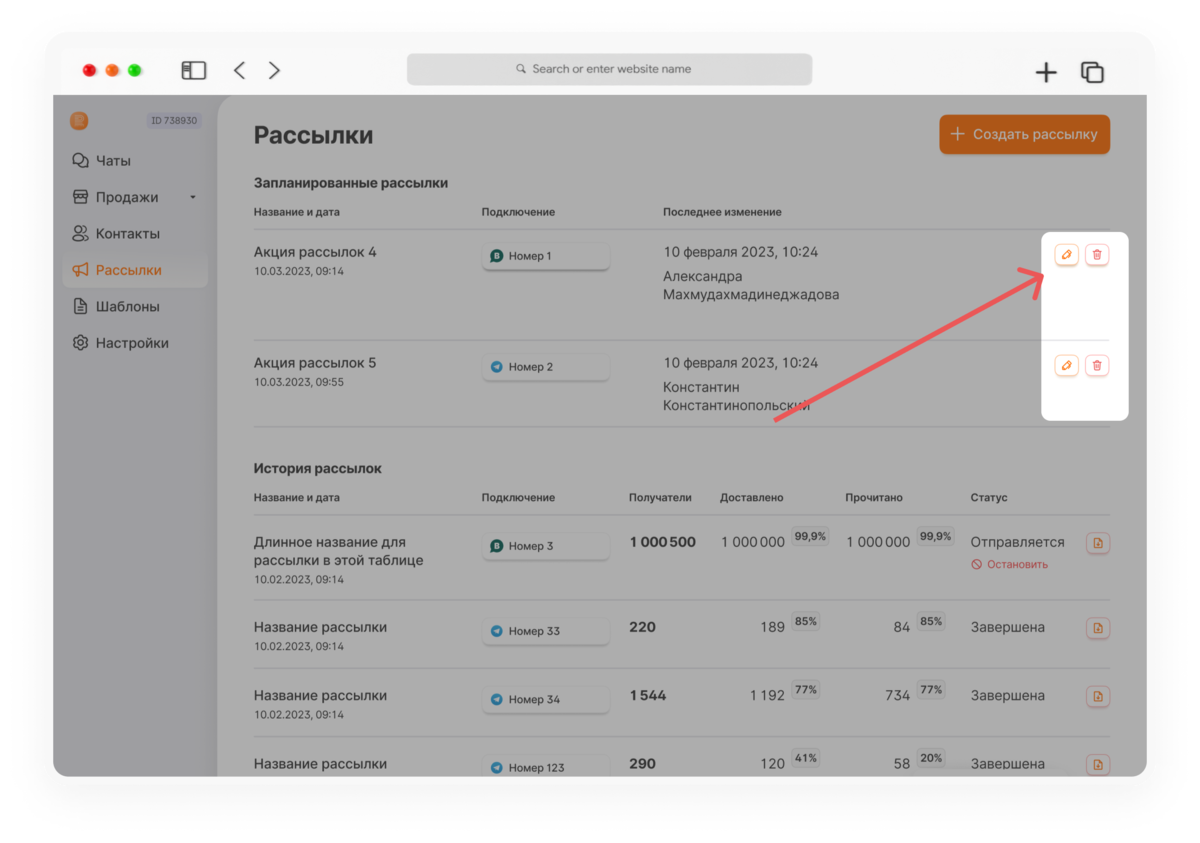Click the 85% delivered badge for Номер 33
Image resolution: width=1200 pixels, height=843 pixels.
click(806, 621)
